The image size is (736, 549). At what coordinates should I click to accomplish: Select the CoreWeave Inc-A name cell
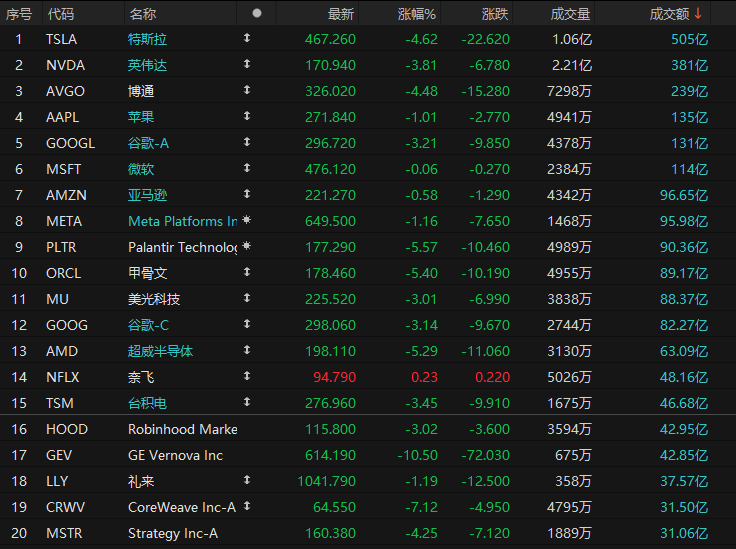pos(182,507)
